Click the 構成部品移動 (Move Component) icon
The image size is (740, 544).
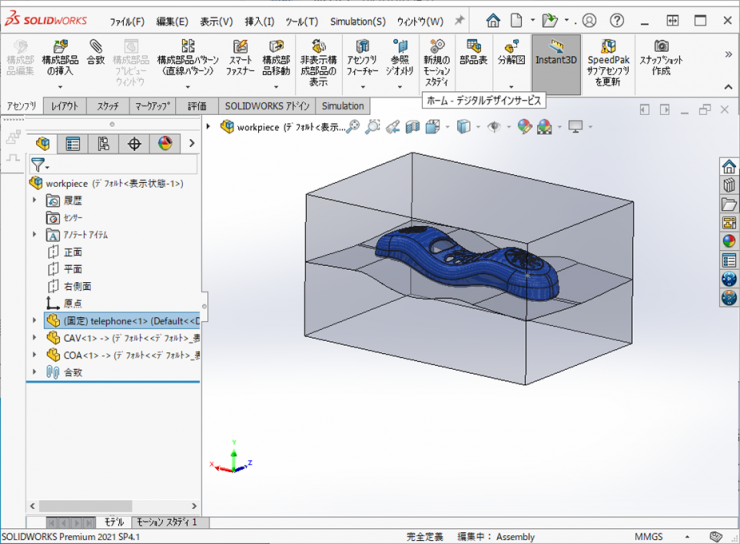(x=276, y=58)
